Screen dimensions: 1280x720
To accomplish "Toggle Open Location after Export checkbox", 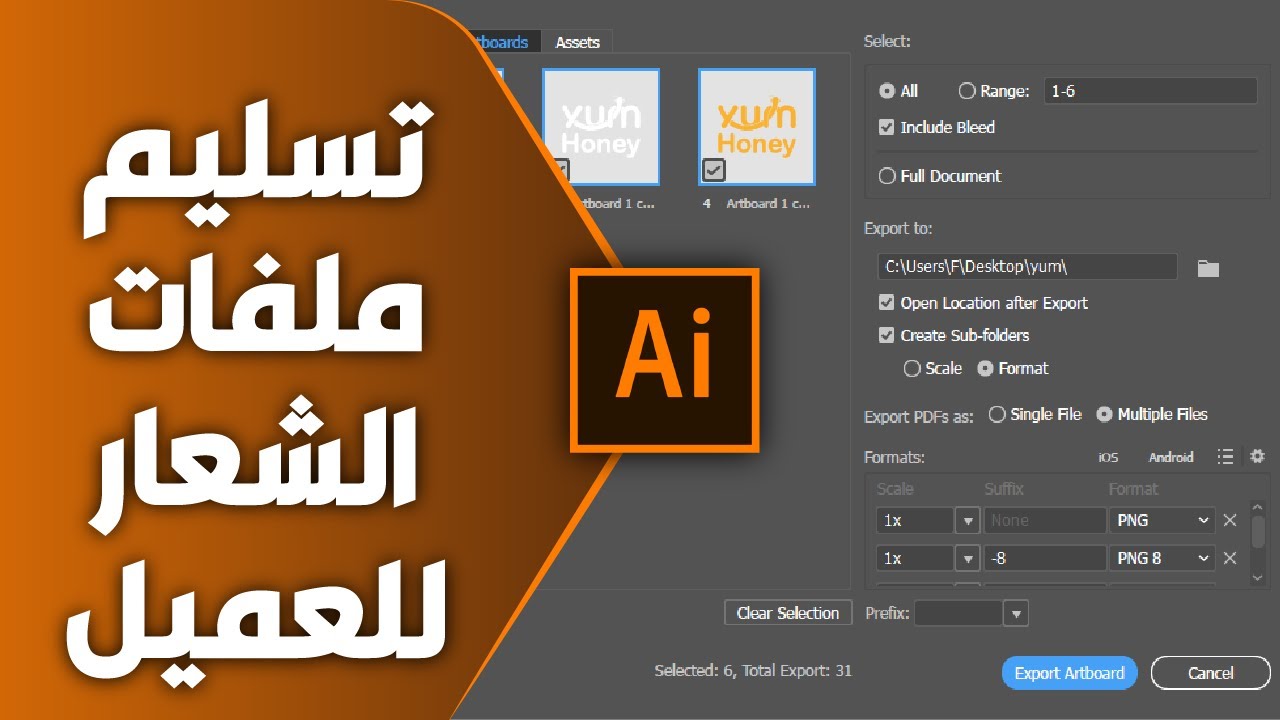I will coord(886,303).
